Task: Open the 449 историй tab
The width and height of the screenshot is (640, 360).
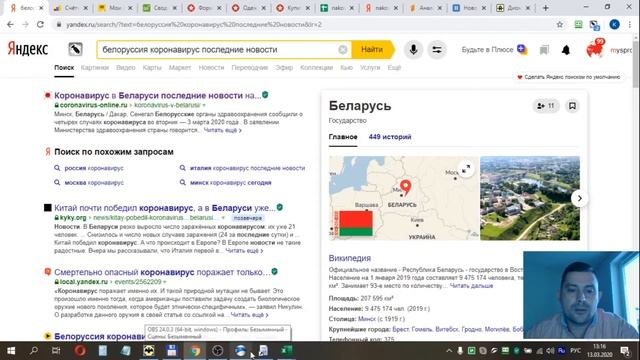Action: coord(390,137)
